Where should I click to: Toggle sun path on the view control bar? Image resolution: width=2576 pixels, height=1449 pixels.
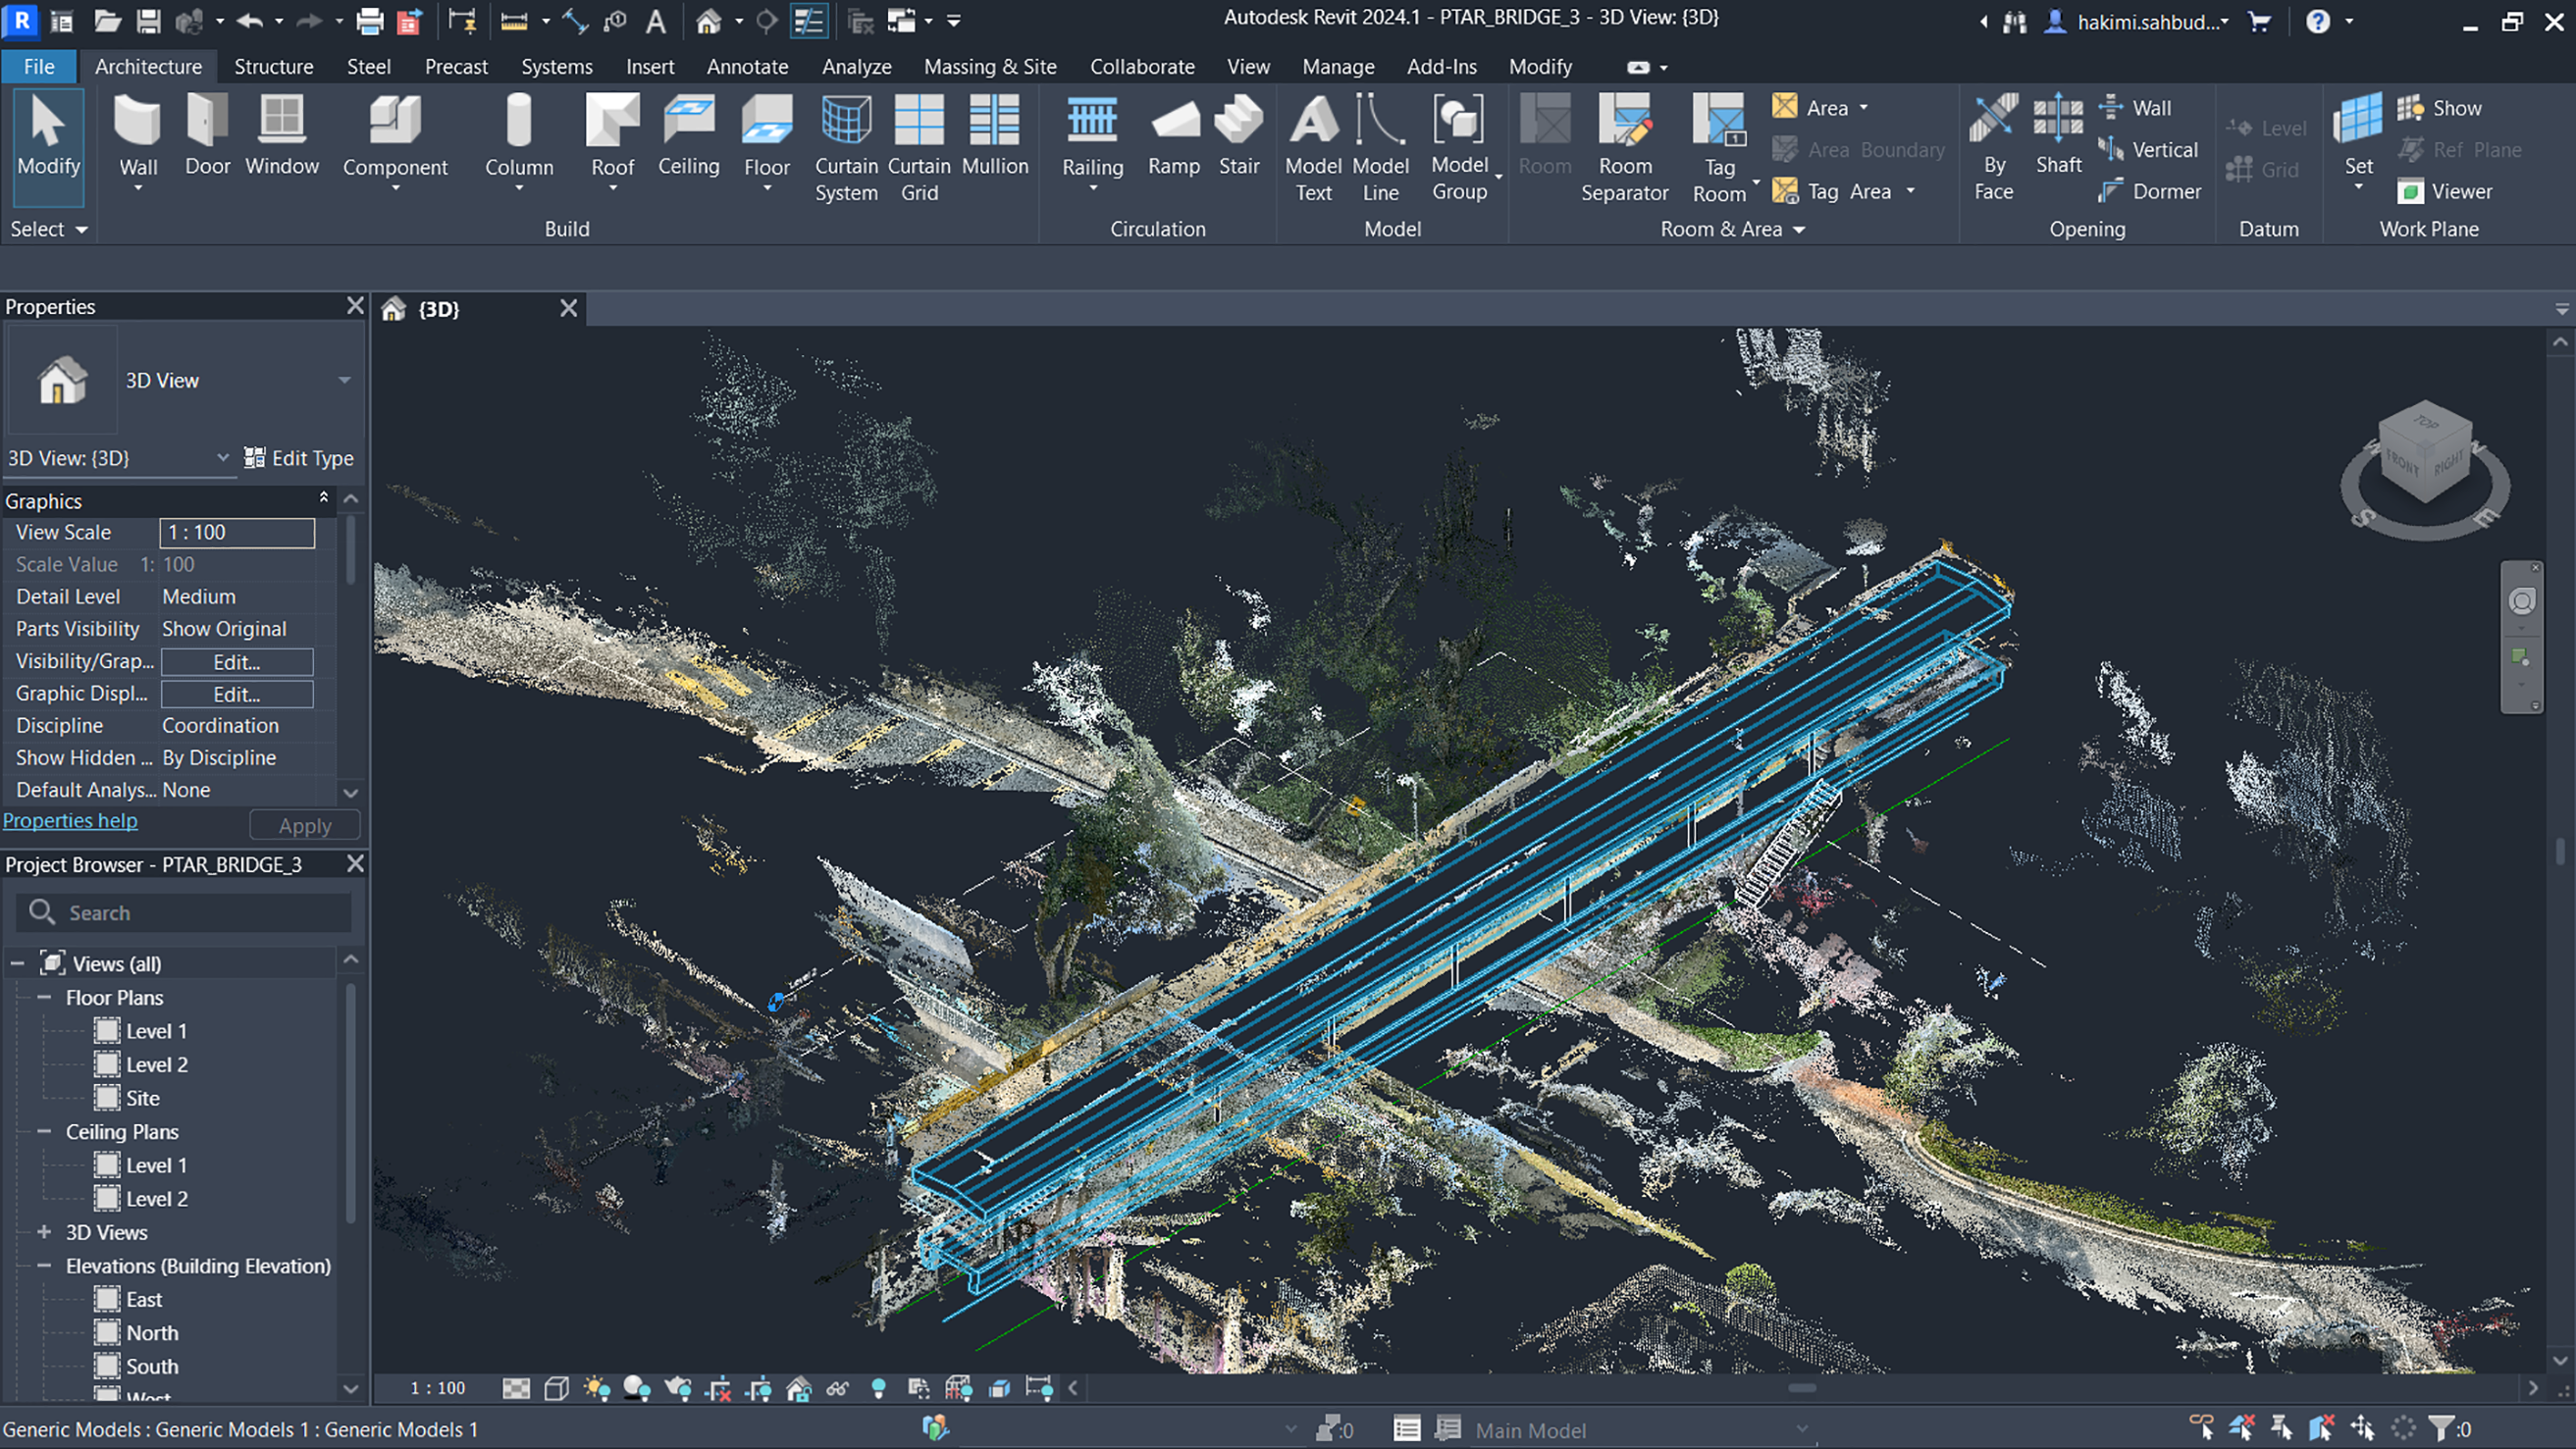click(x=597, y=1388)
